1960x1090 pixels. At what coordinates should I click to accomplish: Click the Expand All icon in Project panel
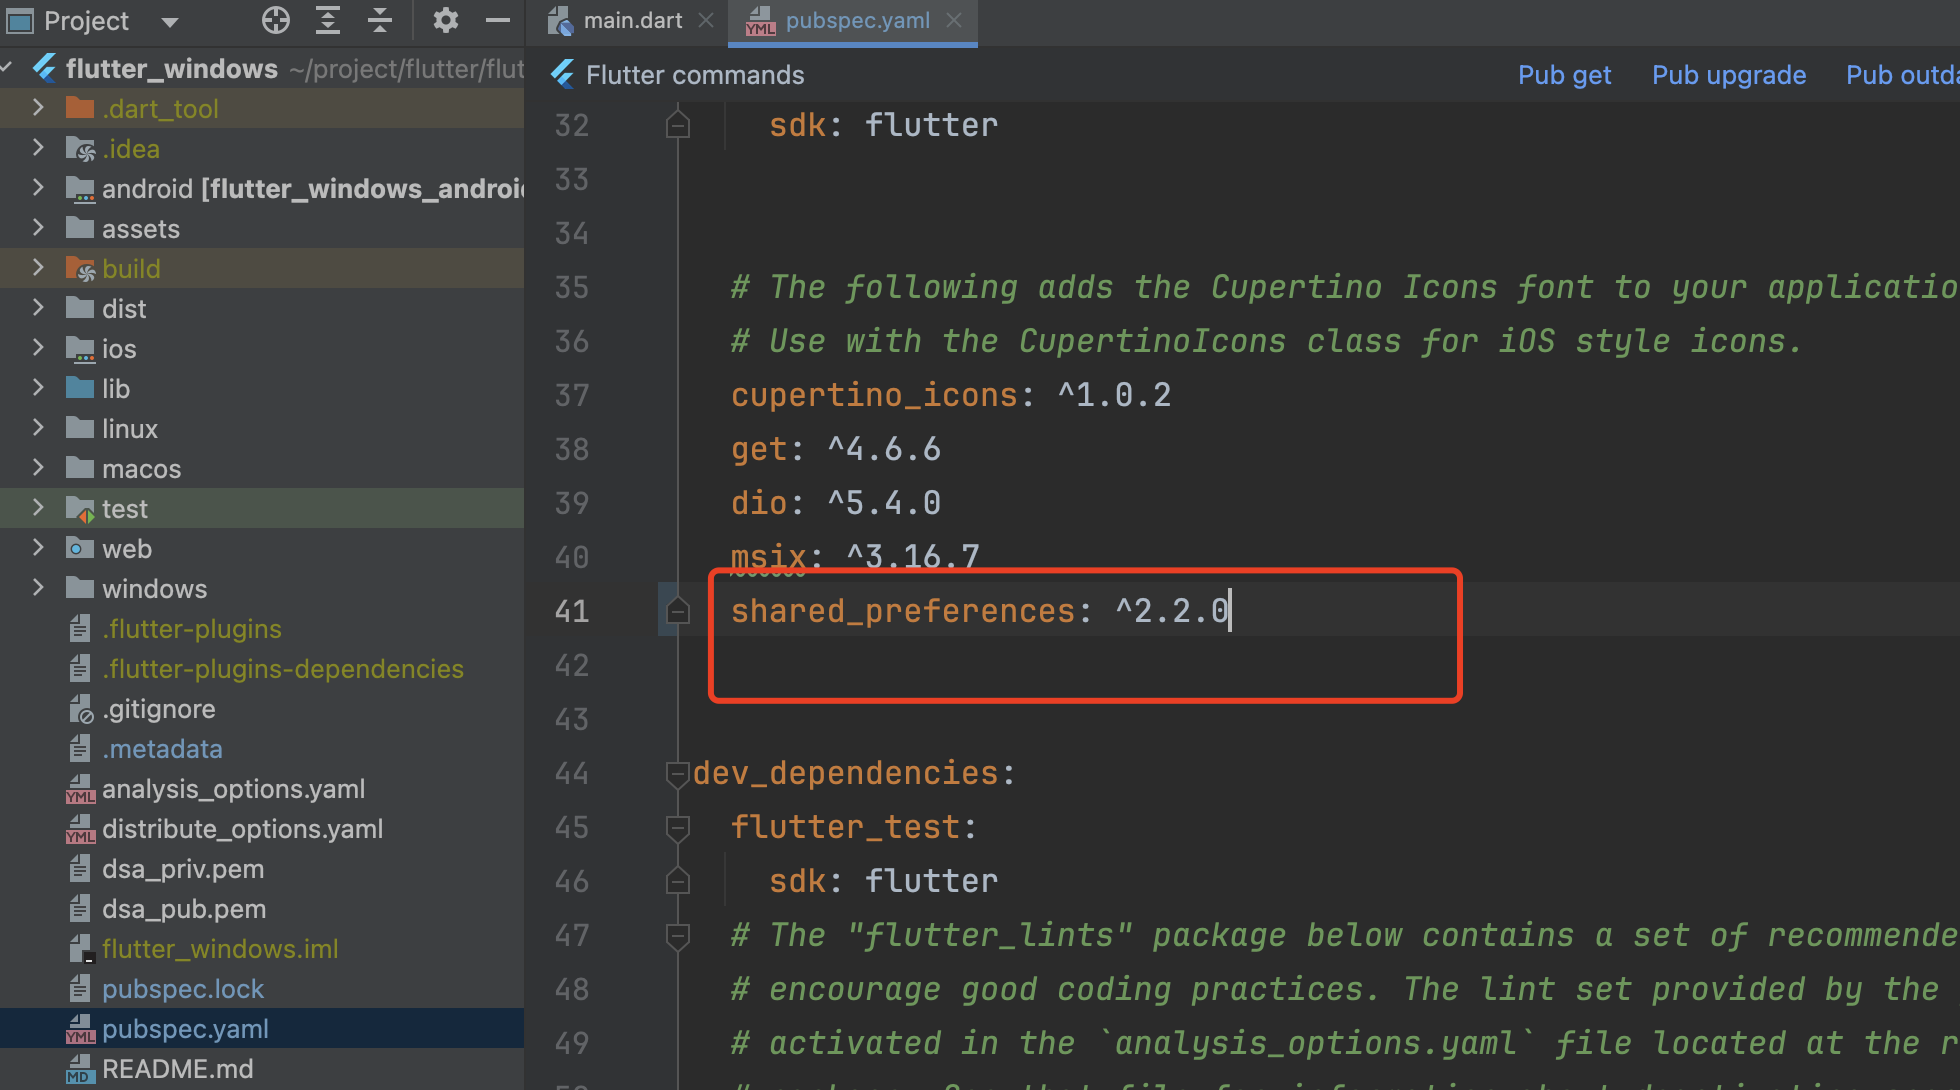[328, 20]
